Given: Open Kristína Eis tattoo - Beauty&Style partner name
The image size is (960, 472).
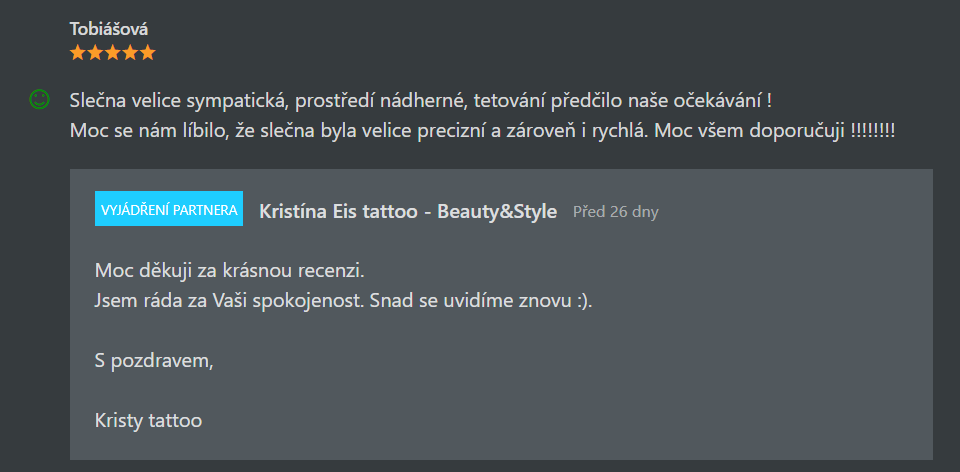Looking at the screenshot, I should (408, 212).
